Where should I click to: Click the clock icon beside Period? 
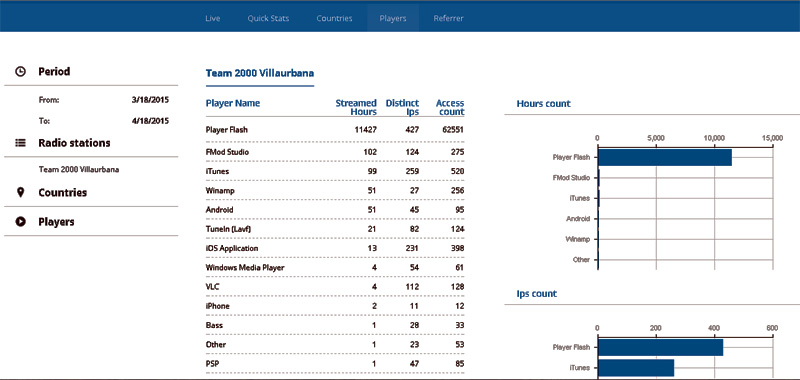pos(20,71)
